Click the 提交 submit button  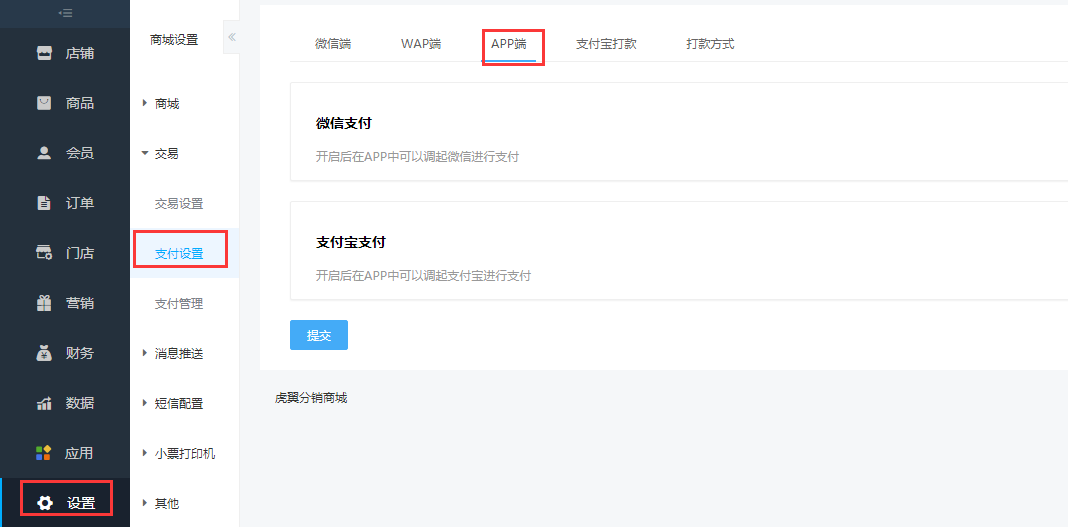pyautogui.click(x=319, y=335)
